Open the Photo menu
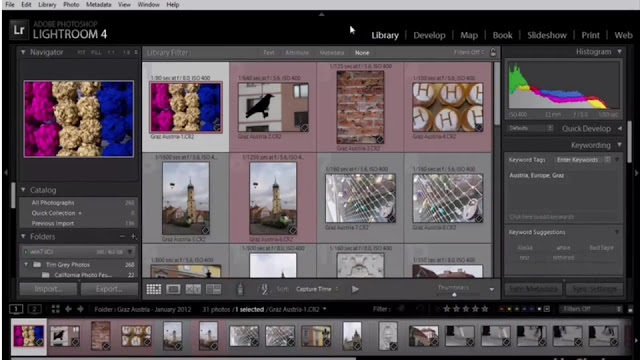 [x=71, y=4]
